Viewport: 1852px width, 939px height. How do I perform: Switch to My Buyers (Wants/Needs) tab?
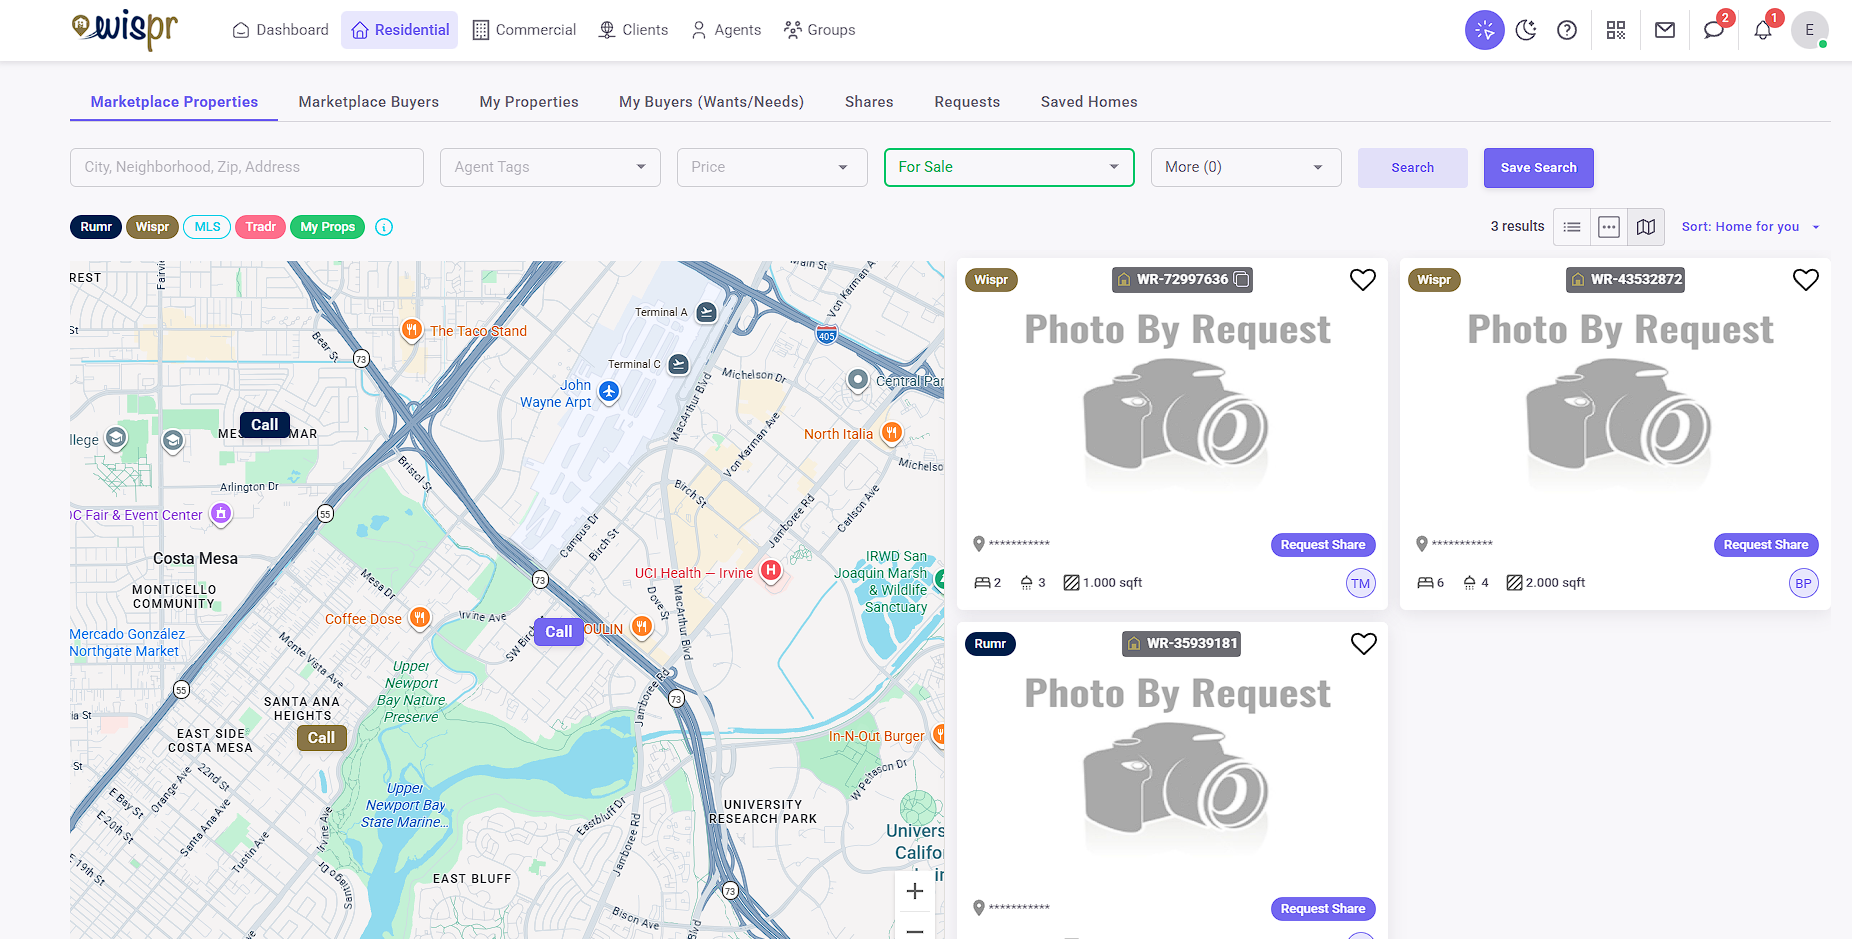(711, 102)
